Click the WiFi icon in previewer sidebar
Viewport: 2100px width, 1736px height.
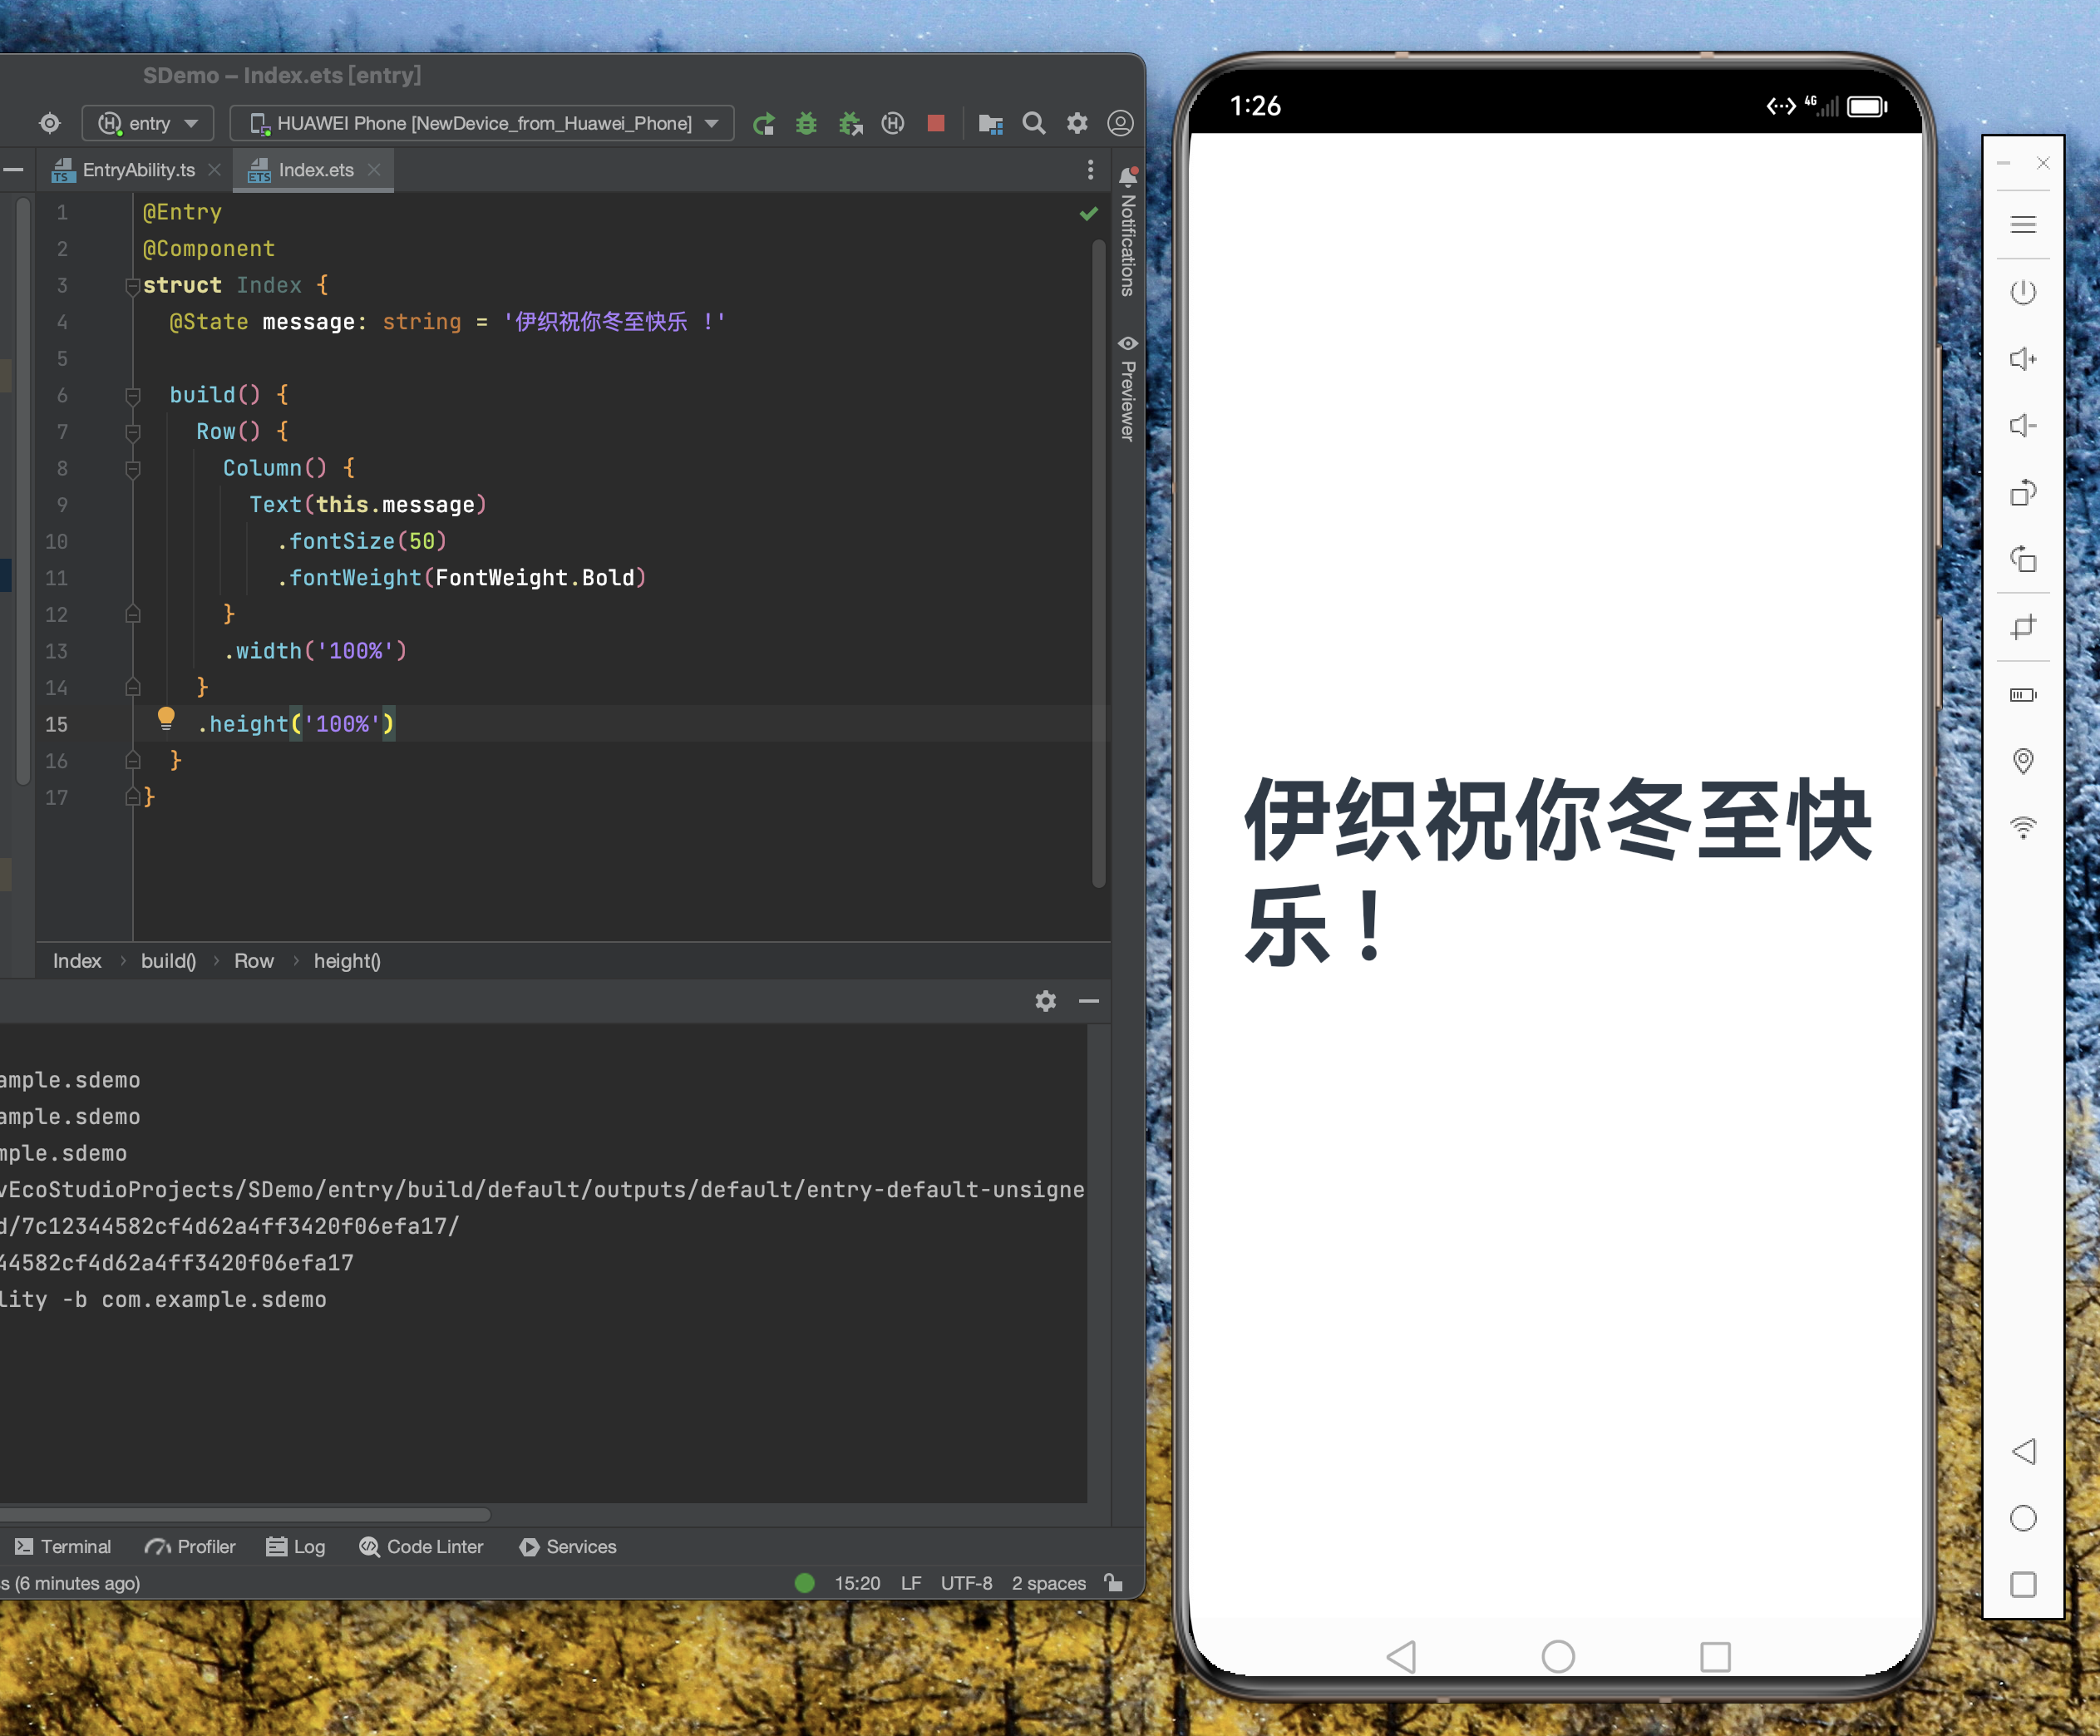(x=2024, y=829)
